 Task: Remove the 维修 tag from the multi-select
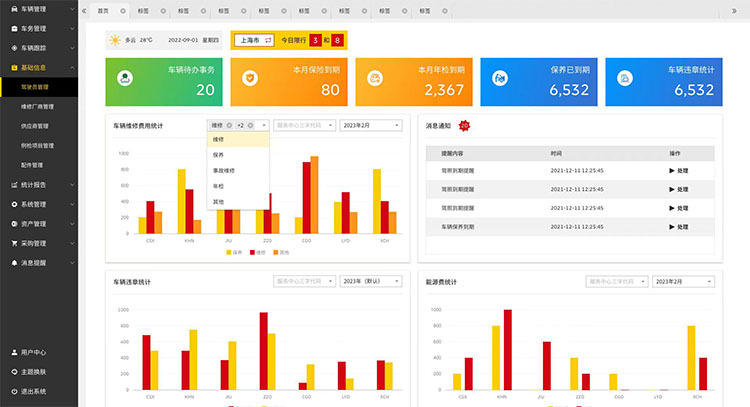[229, 125]
